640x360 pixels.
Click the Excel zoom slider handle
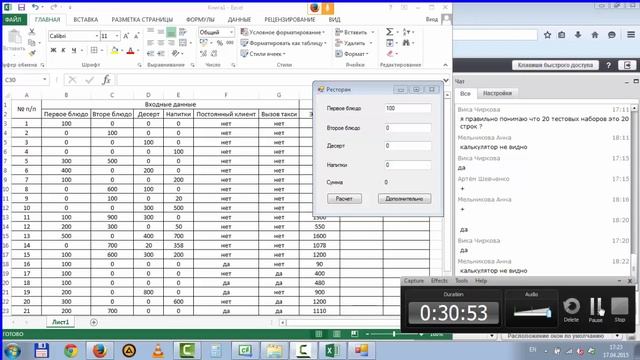coord(394,334)
